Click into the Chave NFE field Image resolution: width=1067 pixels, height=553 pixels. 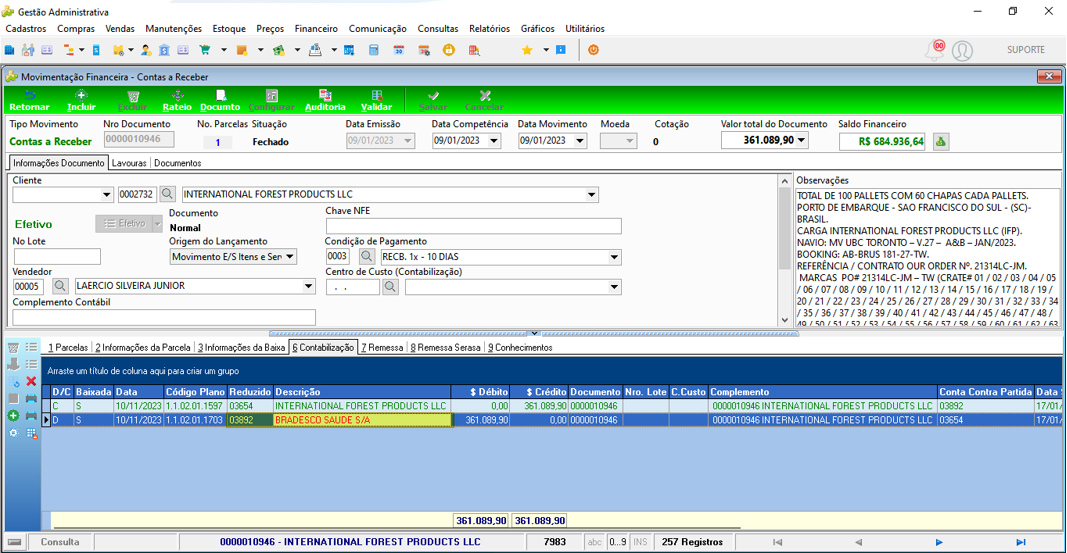tap(474, 226)
